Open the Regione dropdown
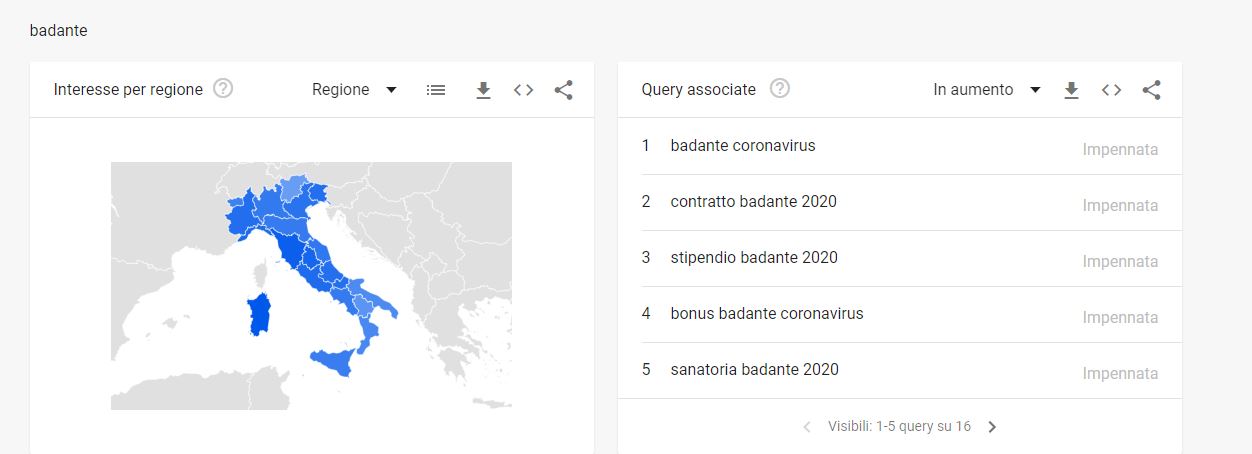This screenshot has height=454, width=1252. pos(355,90)
